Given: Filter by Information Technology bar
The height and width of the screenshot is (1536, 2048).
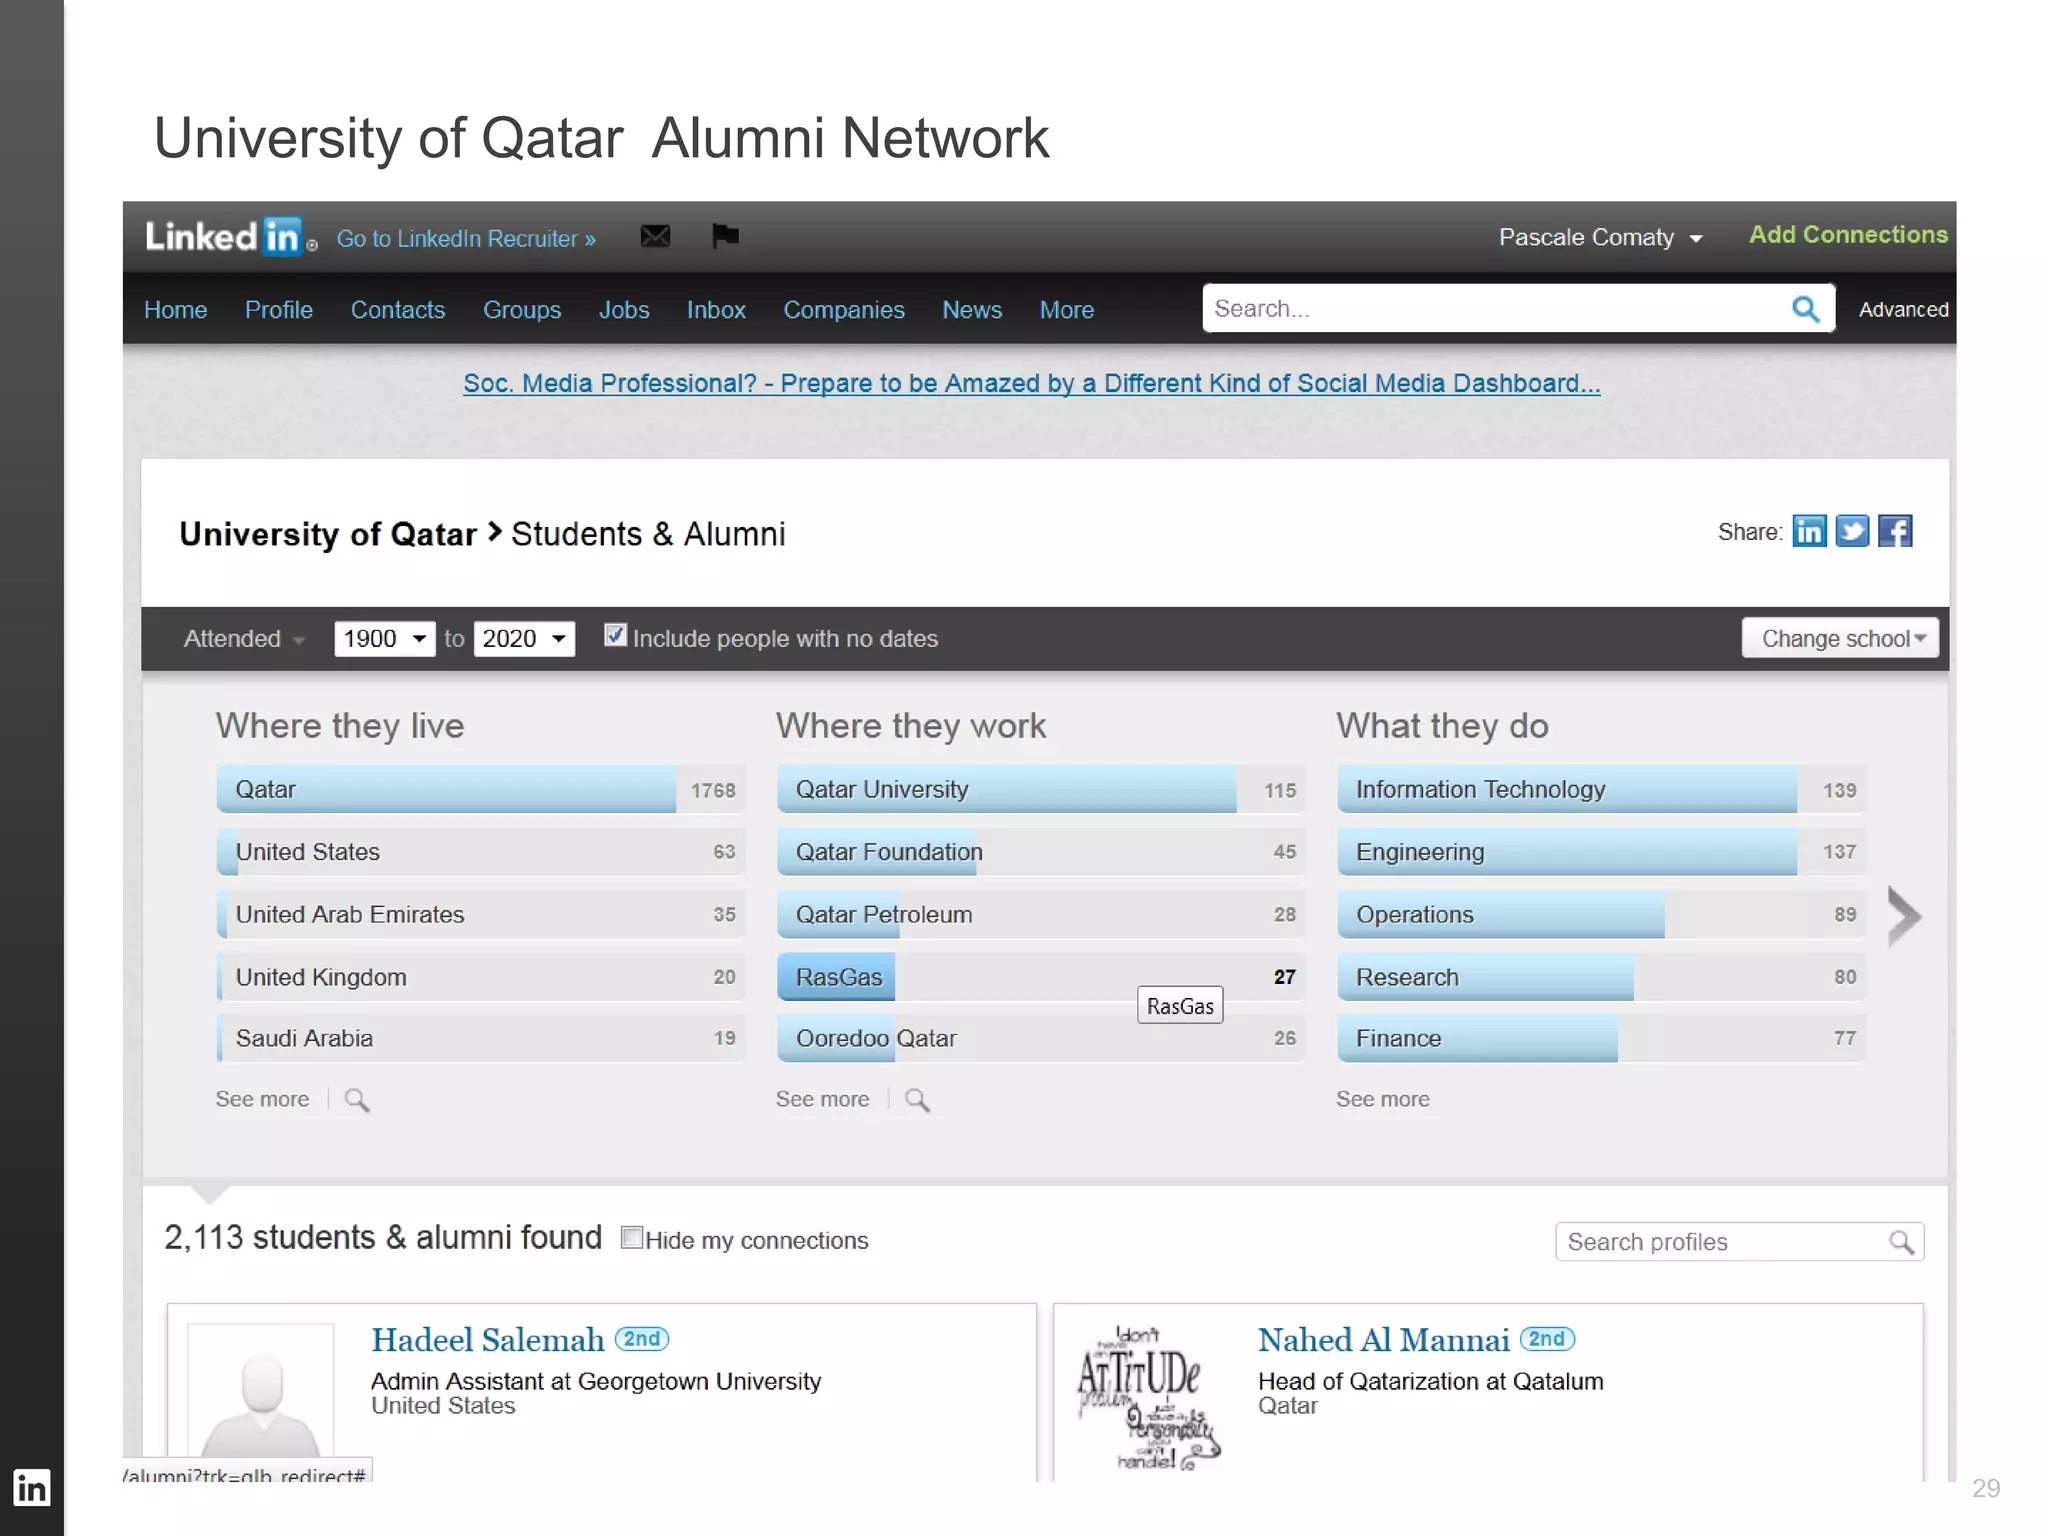Looking at the screenshot, I should click(1601, 789).
